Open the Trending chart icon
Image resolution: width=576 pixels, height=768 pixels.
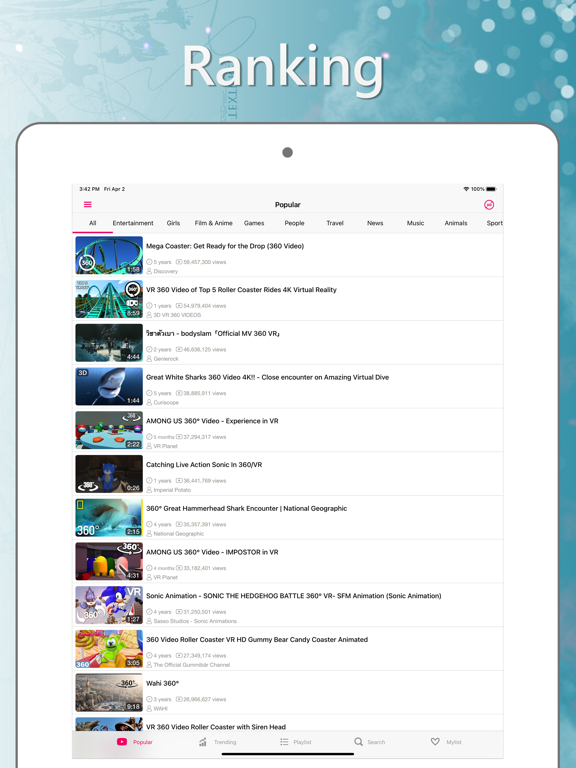203,742
